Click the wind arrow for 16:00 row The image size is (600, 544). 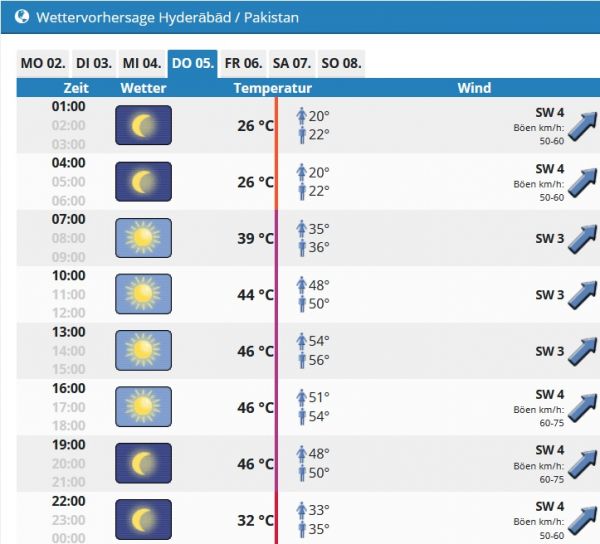coord(582,408)
